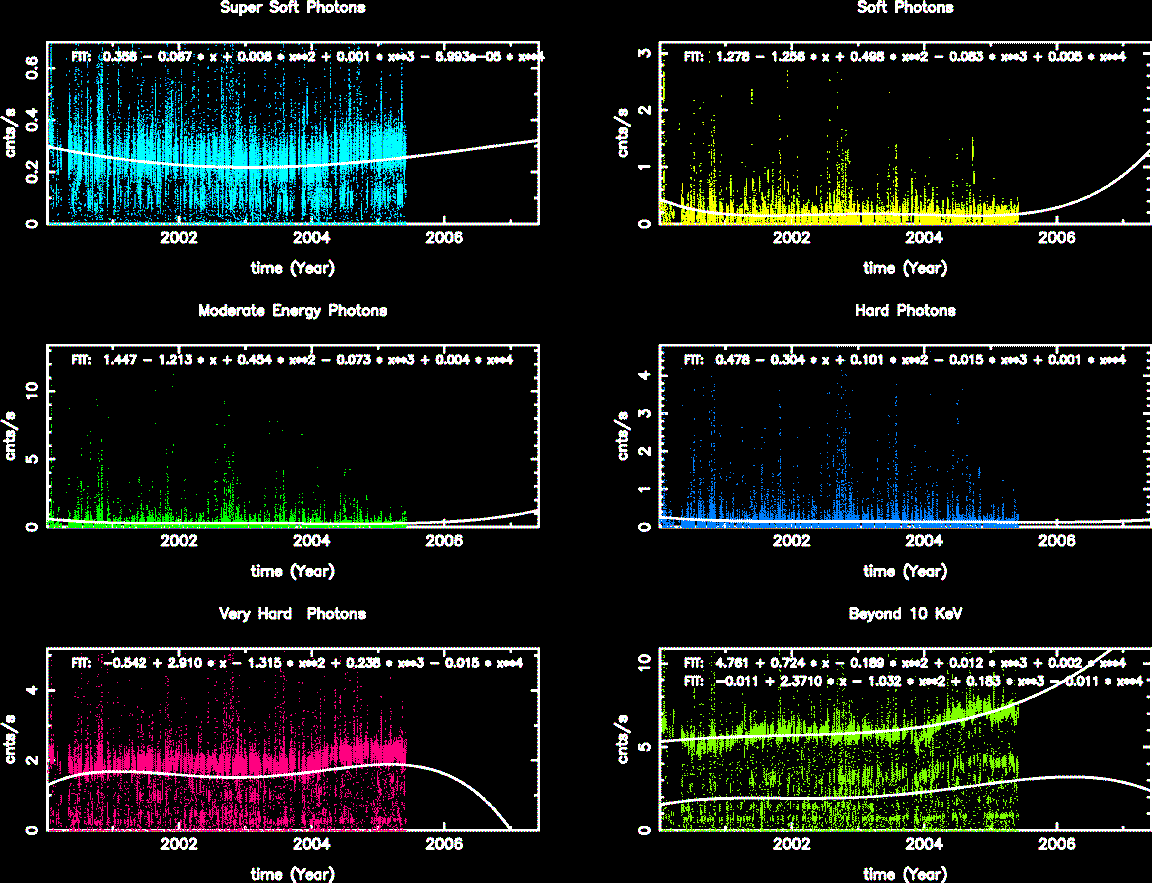Click the FIT equation in Moderate Energy plot
The image size is (1152, 883).
coord(292,359)
